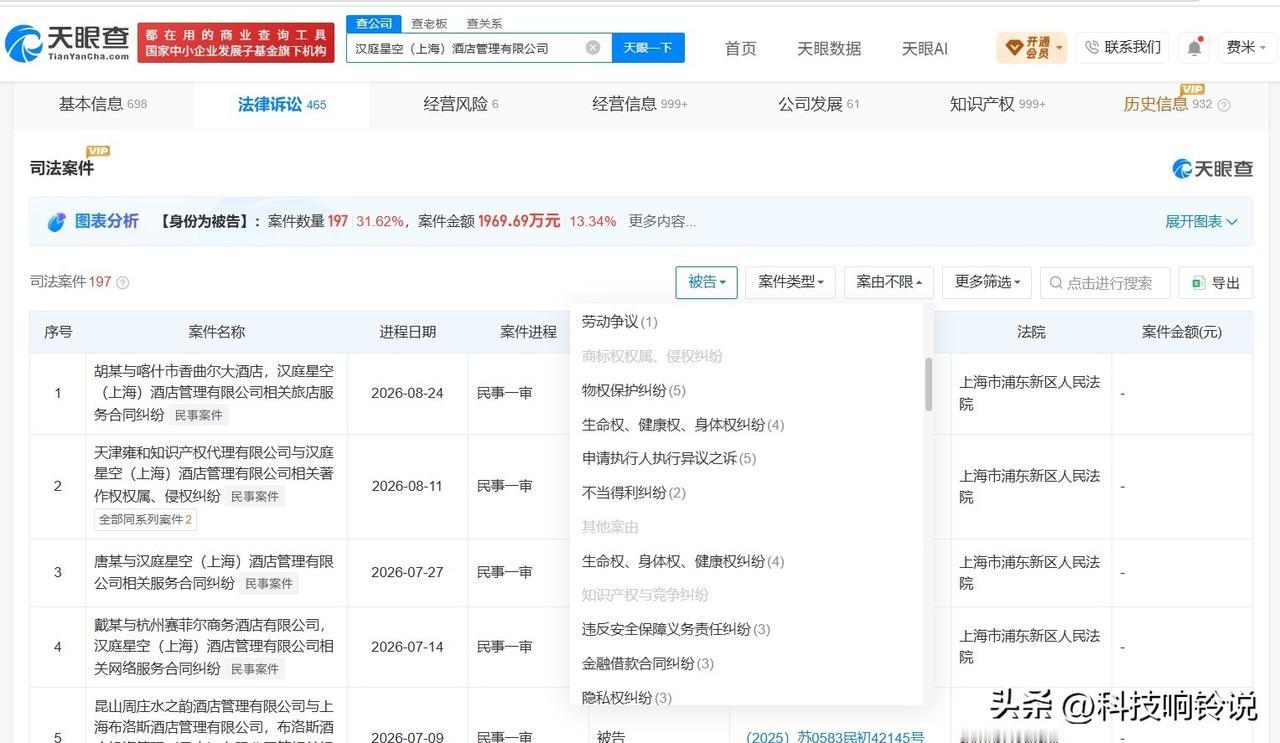The height and width of the screenshot is (743, 1280).
Task: Select 生命权、健康权、身体权纠纷(4) option
Action: (x=683, y=424)
